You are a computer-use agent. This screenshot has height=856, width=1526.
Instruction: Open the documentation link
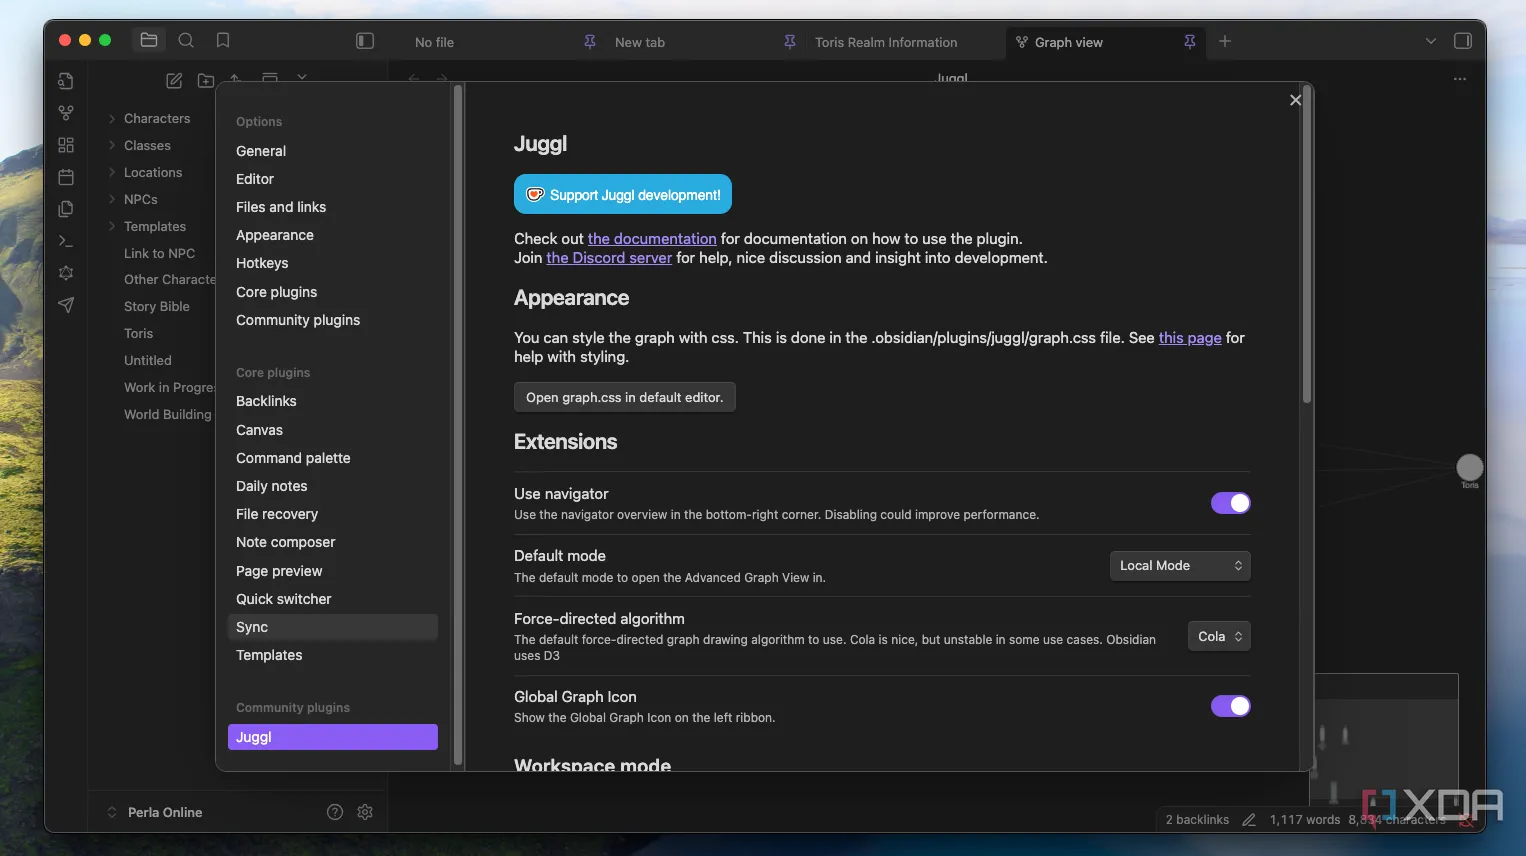(652, 239)
